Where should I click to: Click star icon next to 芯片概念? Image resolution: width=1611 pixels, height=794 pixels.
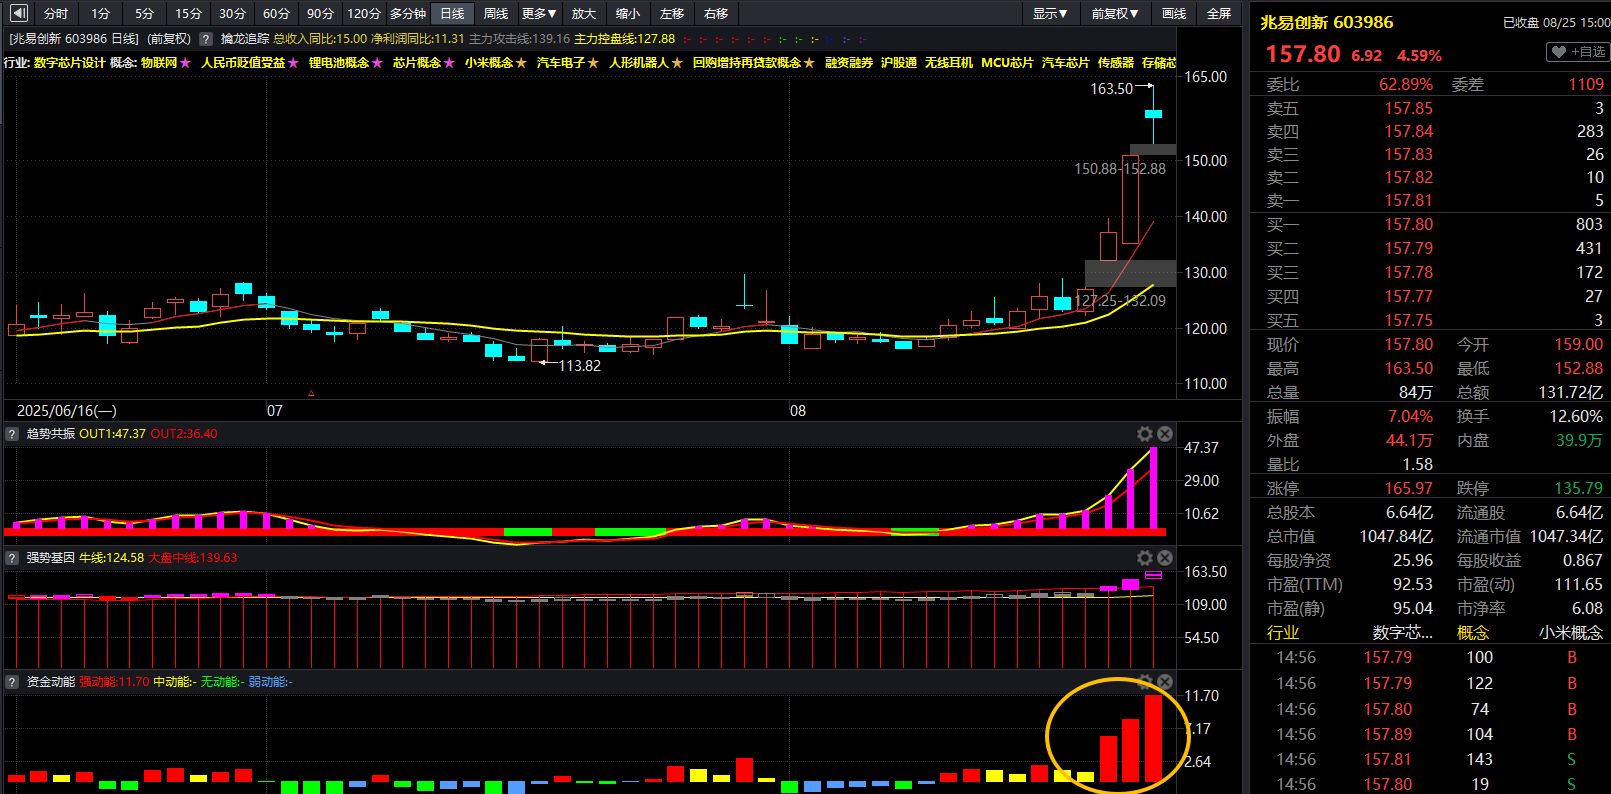click(449, 63)
